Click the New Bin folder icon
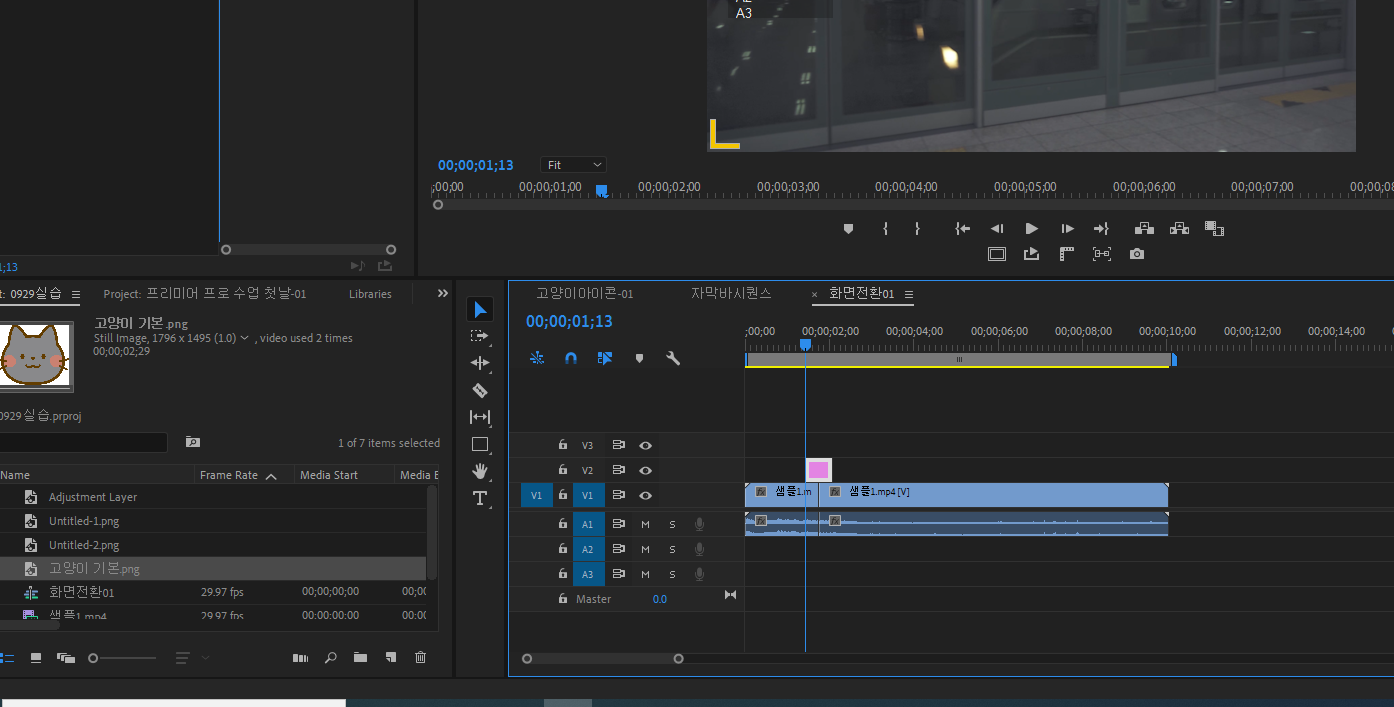 360,658
